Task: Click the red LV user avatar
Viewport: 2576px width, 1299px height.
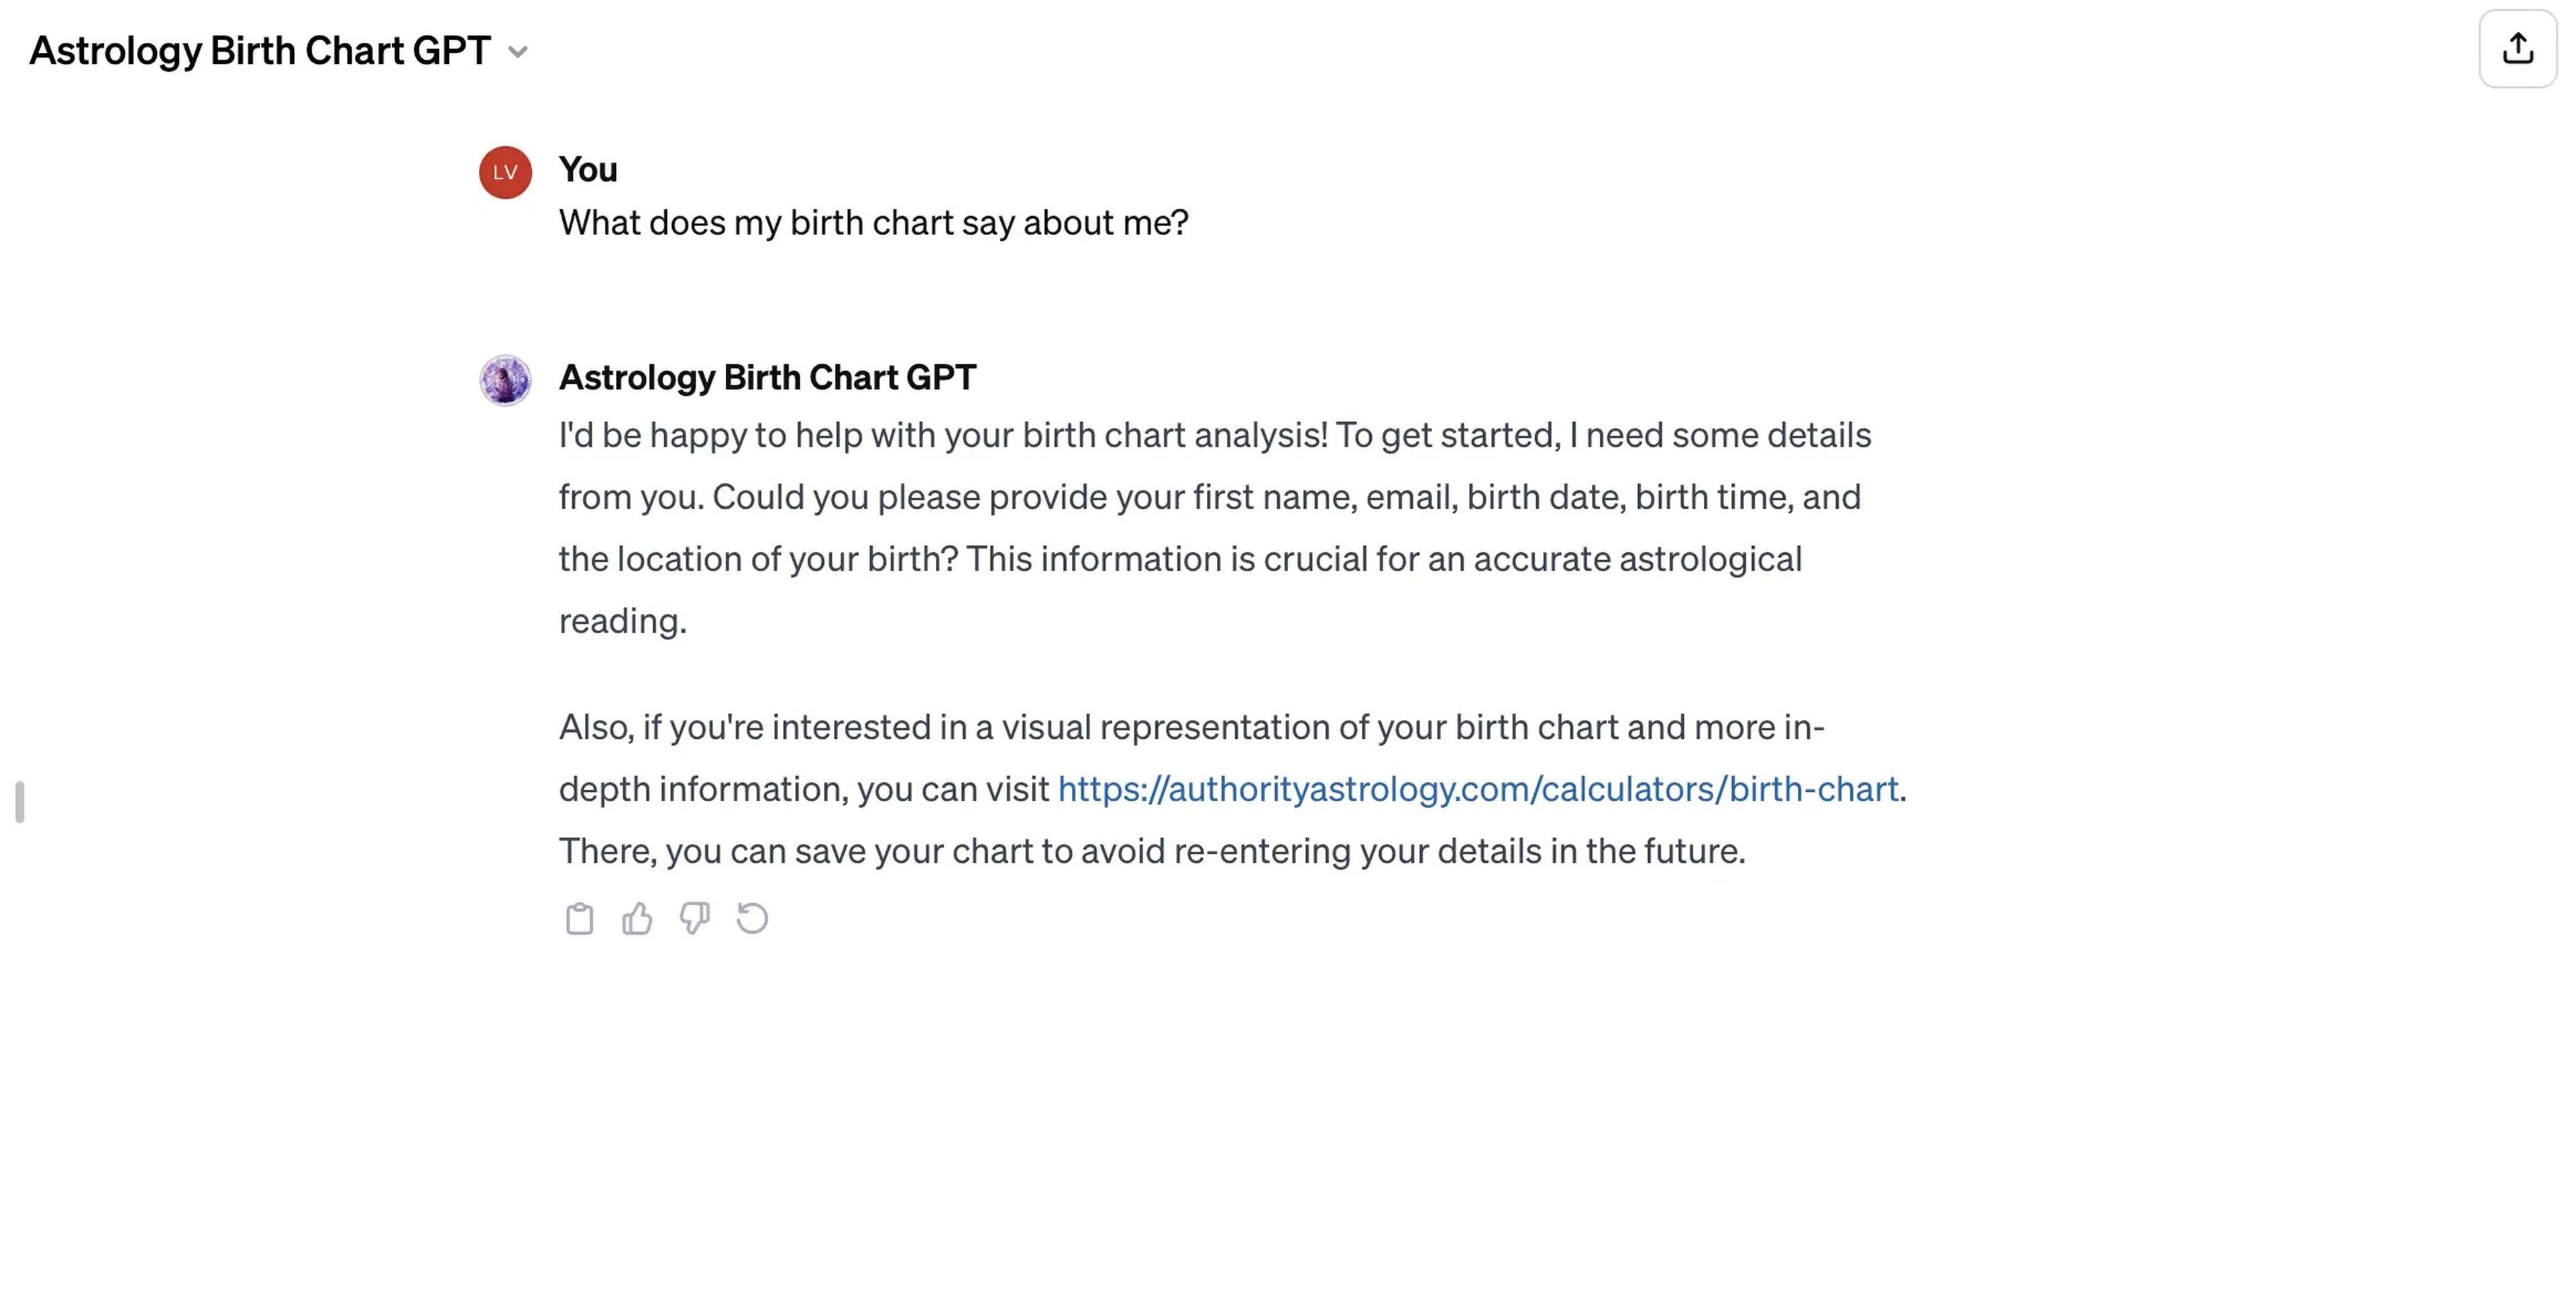Action: (505, 172)
